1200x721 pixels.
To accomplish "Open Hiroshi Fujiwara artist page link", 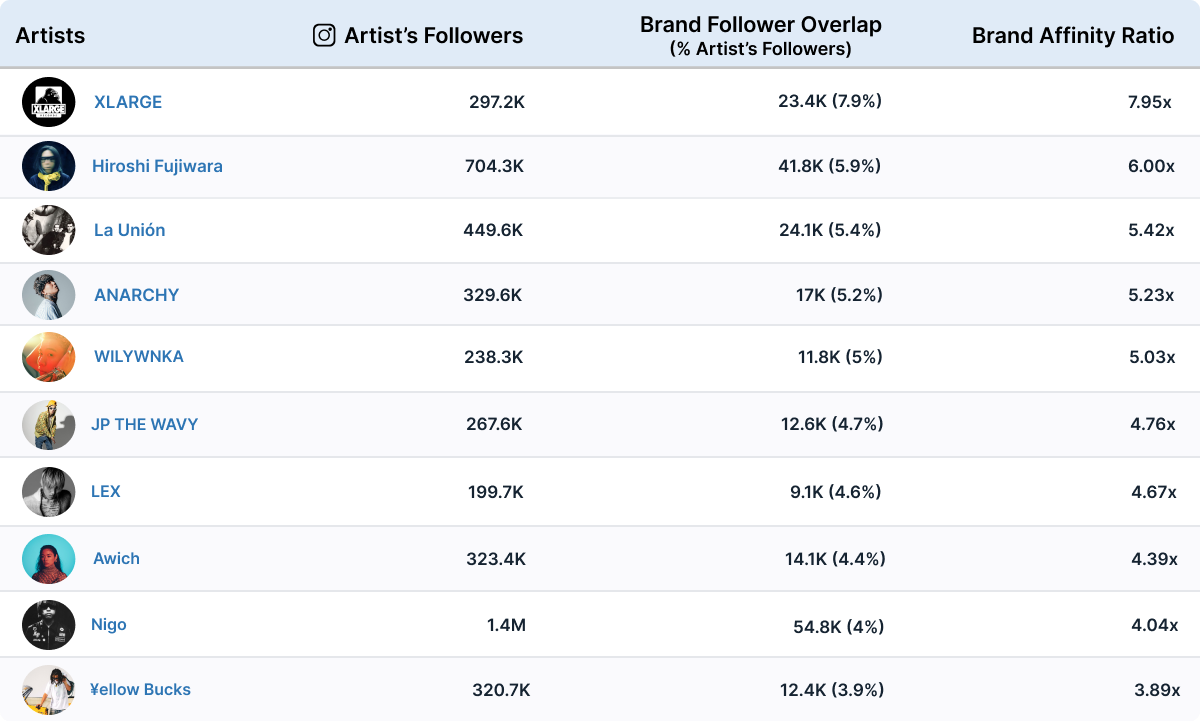I will [157, 166].
